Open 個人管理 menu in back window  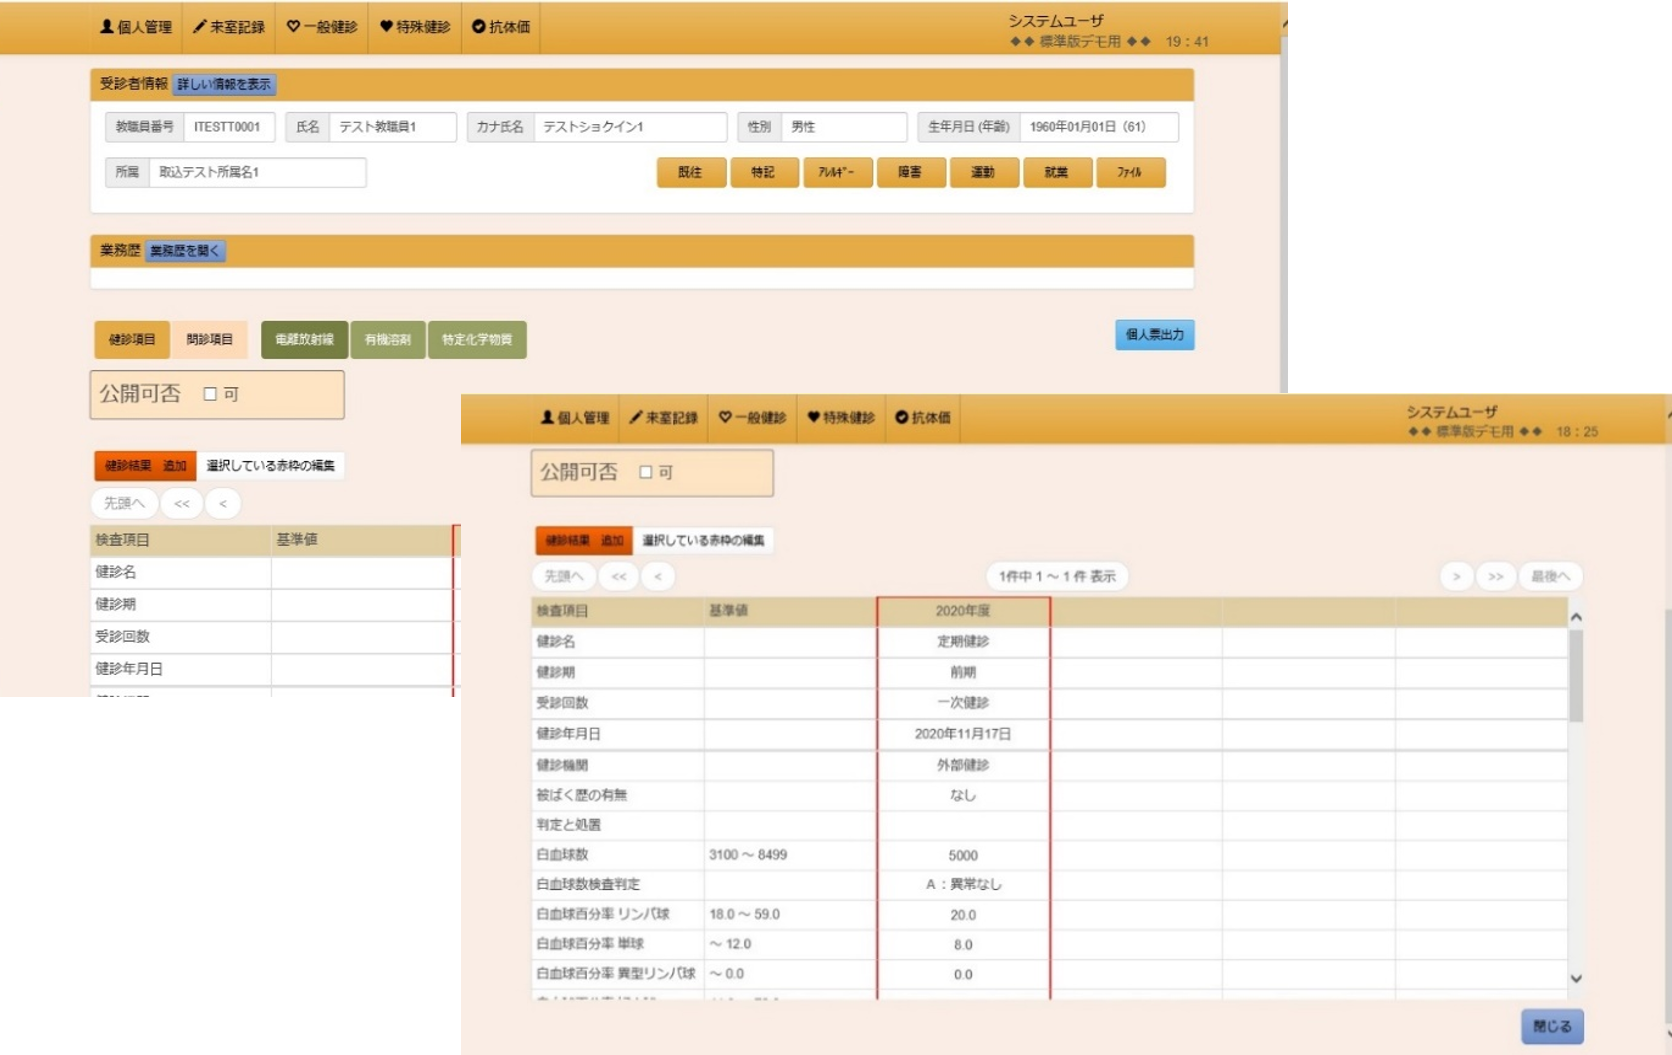pos(136,27)
